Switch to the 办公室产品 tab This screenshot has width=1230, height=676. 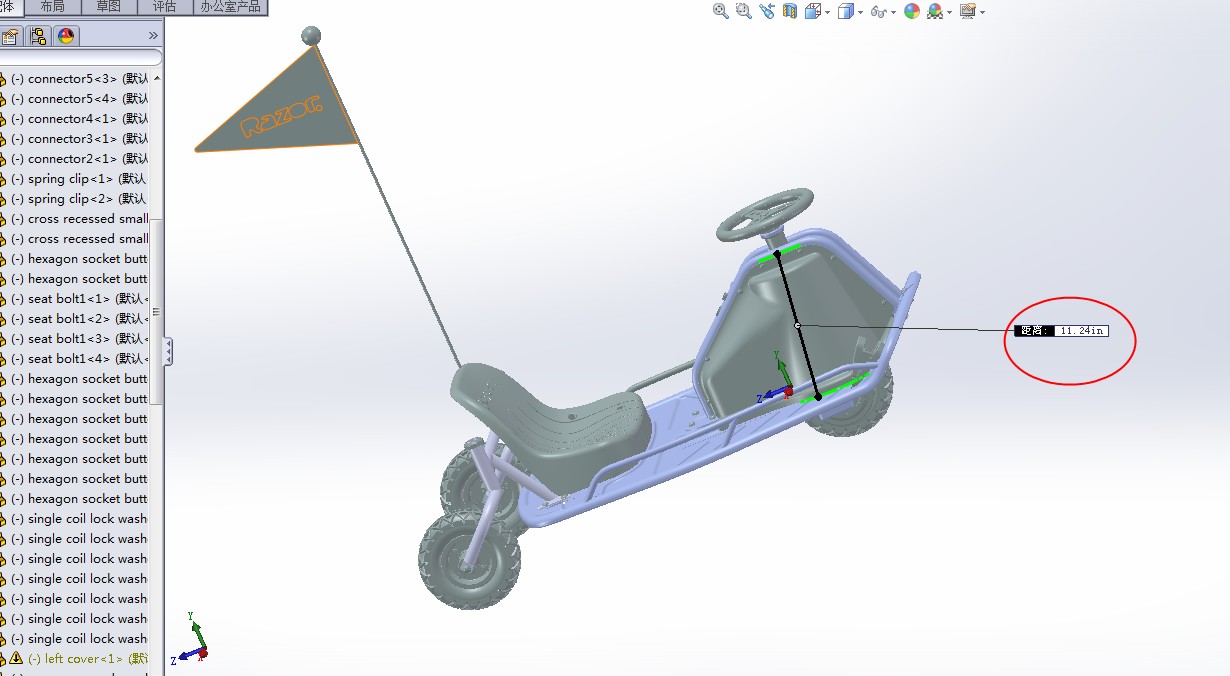pos(230,6)
